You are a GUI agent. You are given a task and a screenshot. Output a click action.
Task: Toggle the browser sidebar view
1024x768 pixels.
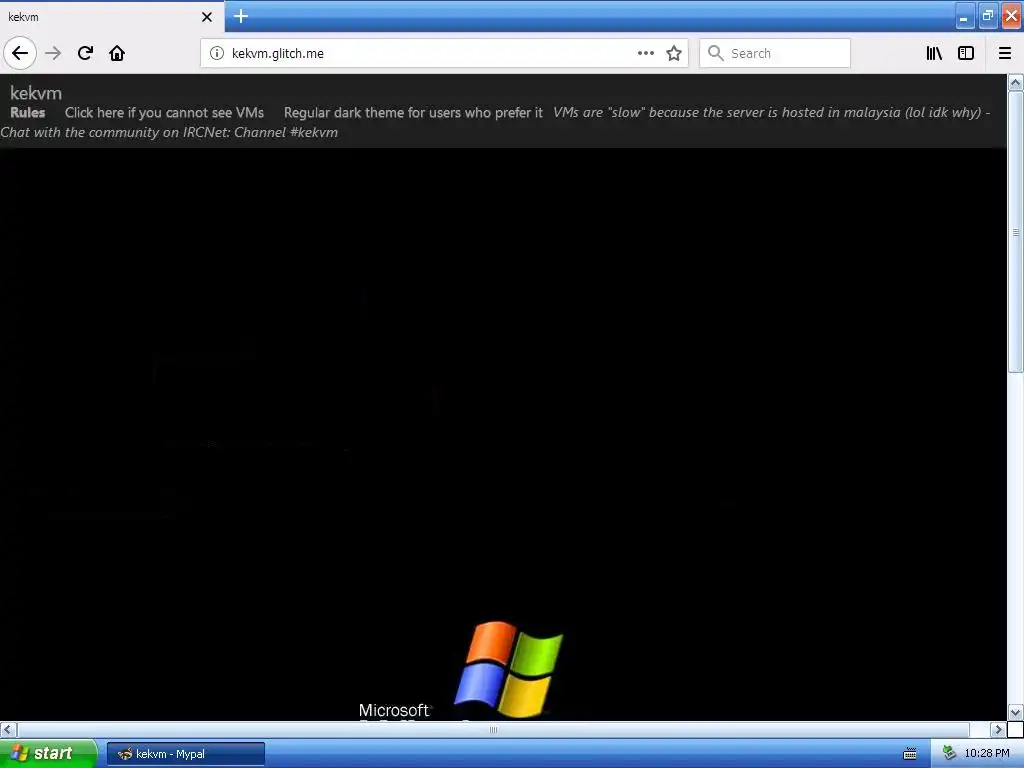point(966,53)
